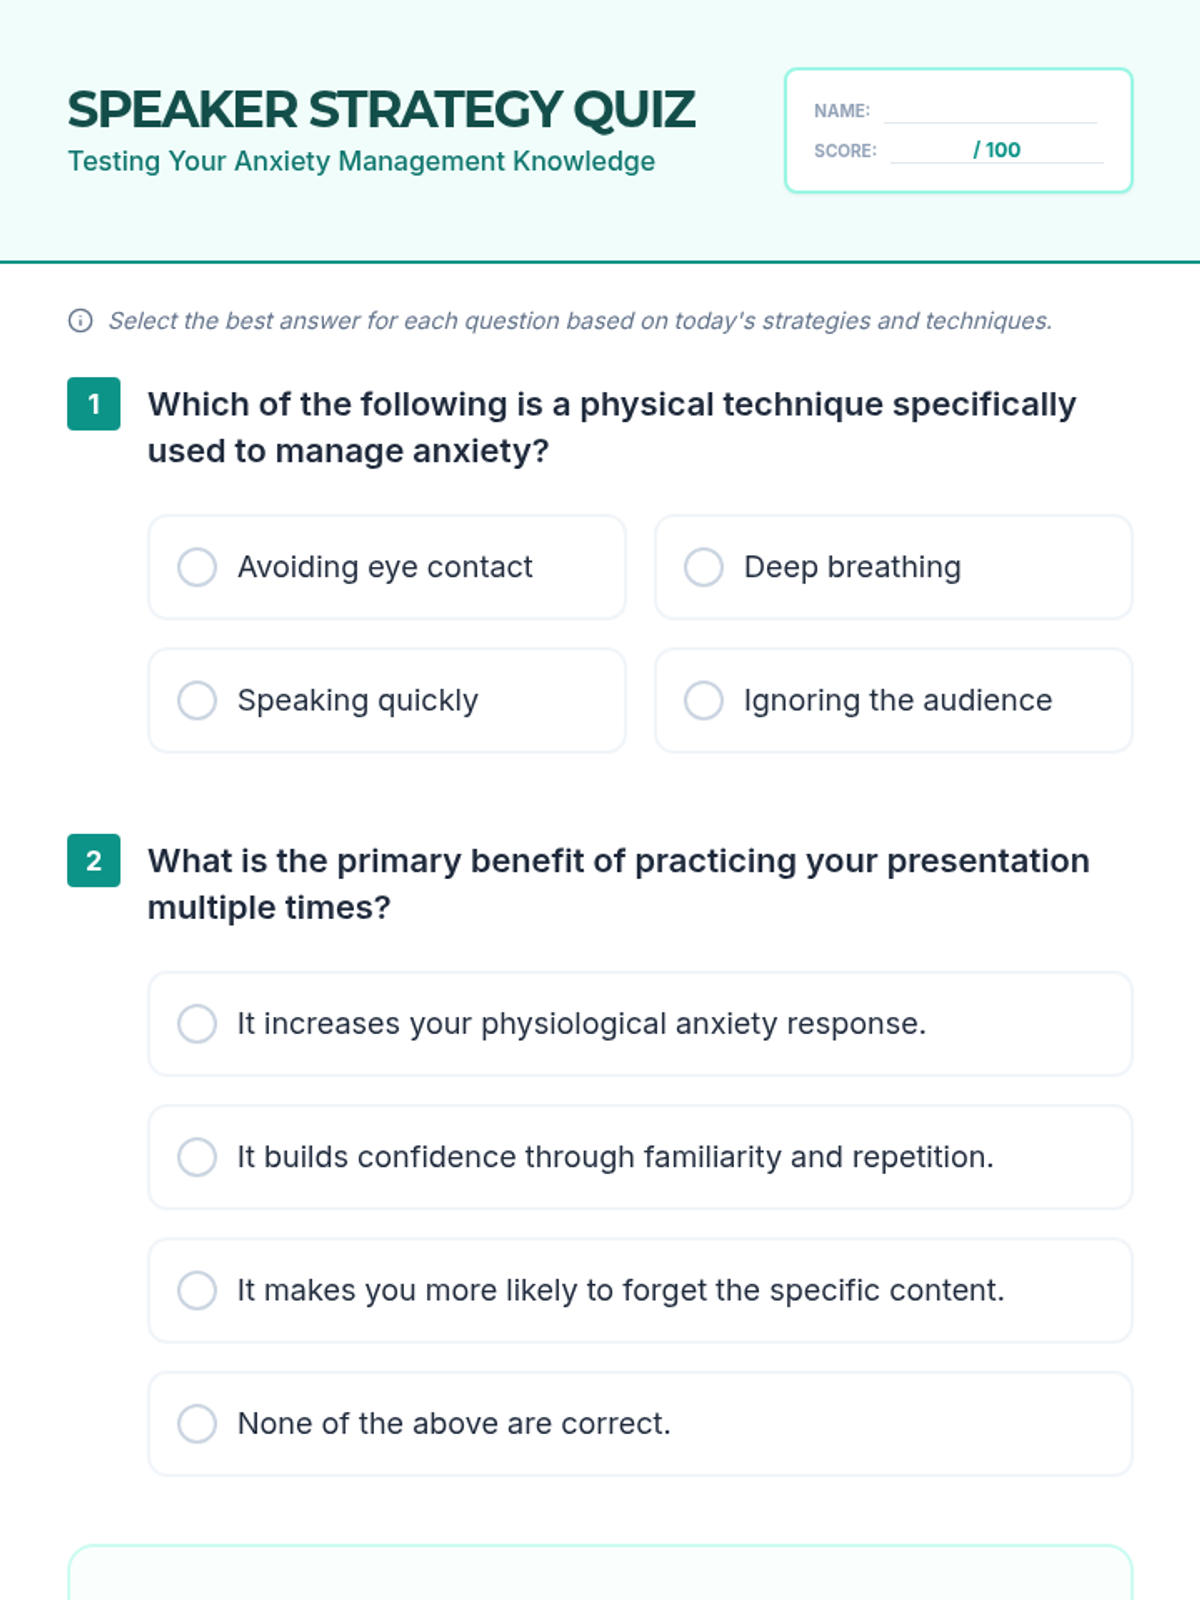The width and height of the screenshot is (1200, 1600).
Task: Click the 'Speaker Strategy Quiz' heading
Action: tap(381, 110)
